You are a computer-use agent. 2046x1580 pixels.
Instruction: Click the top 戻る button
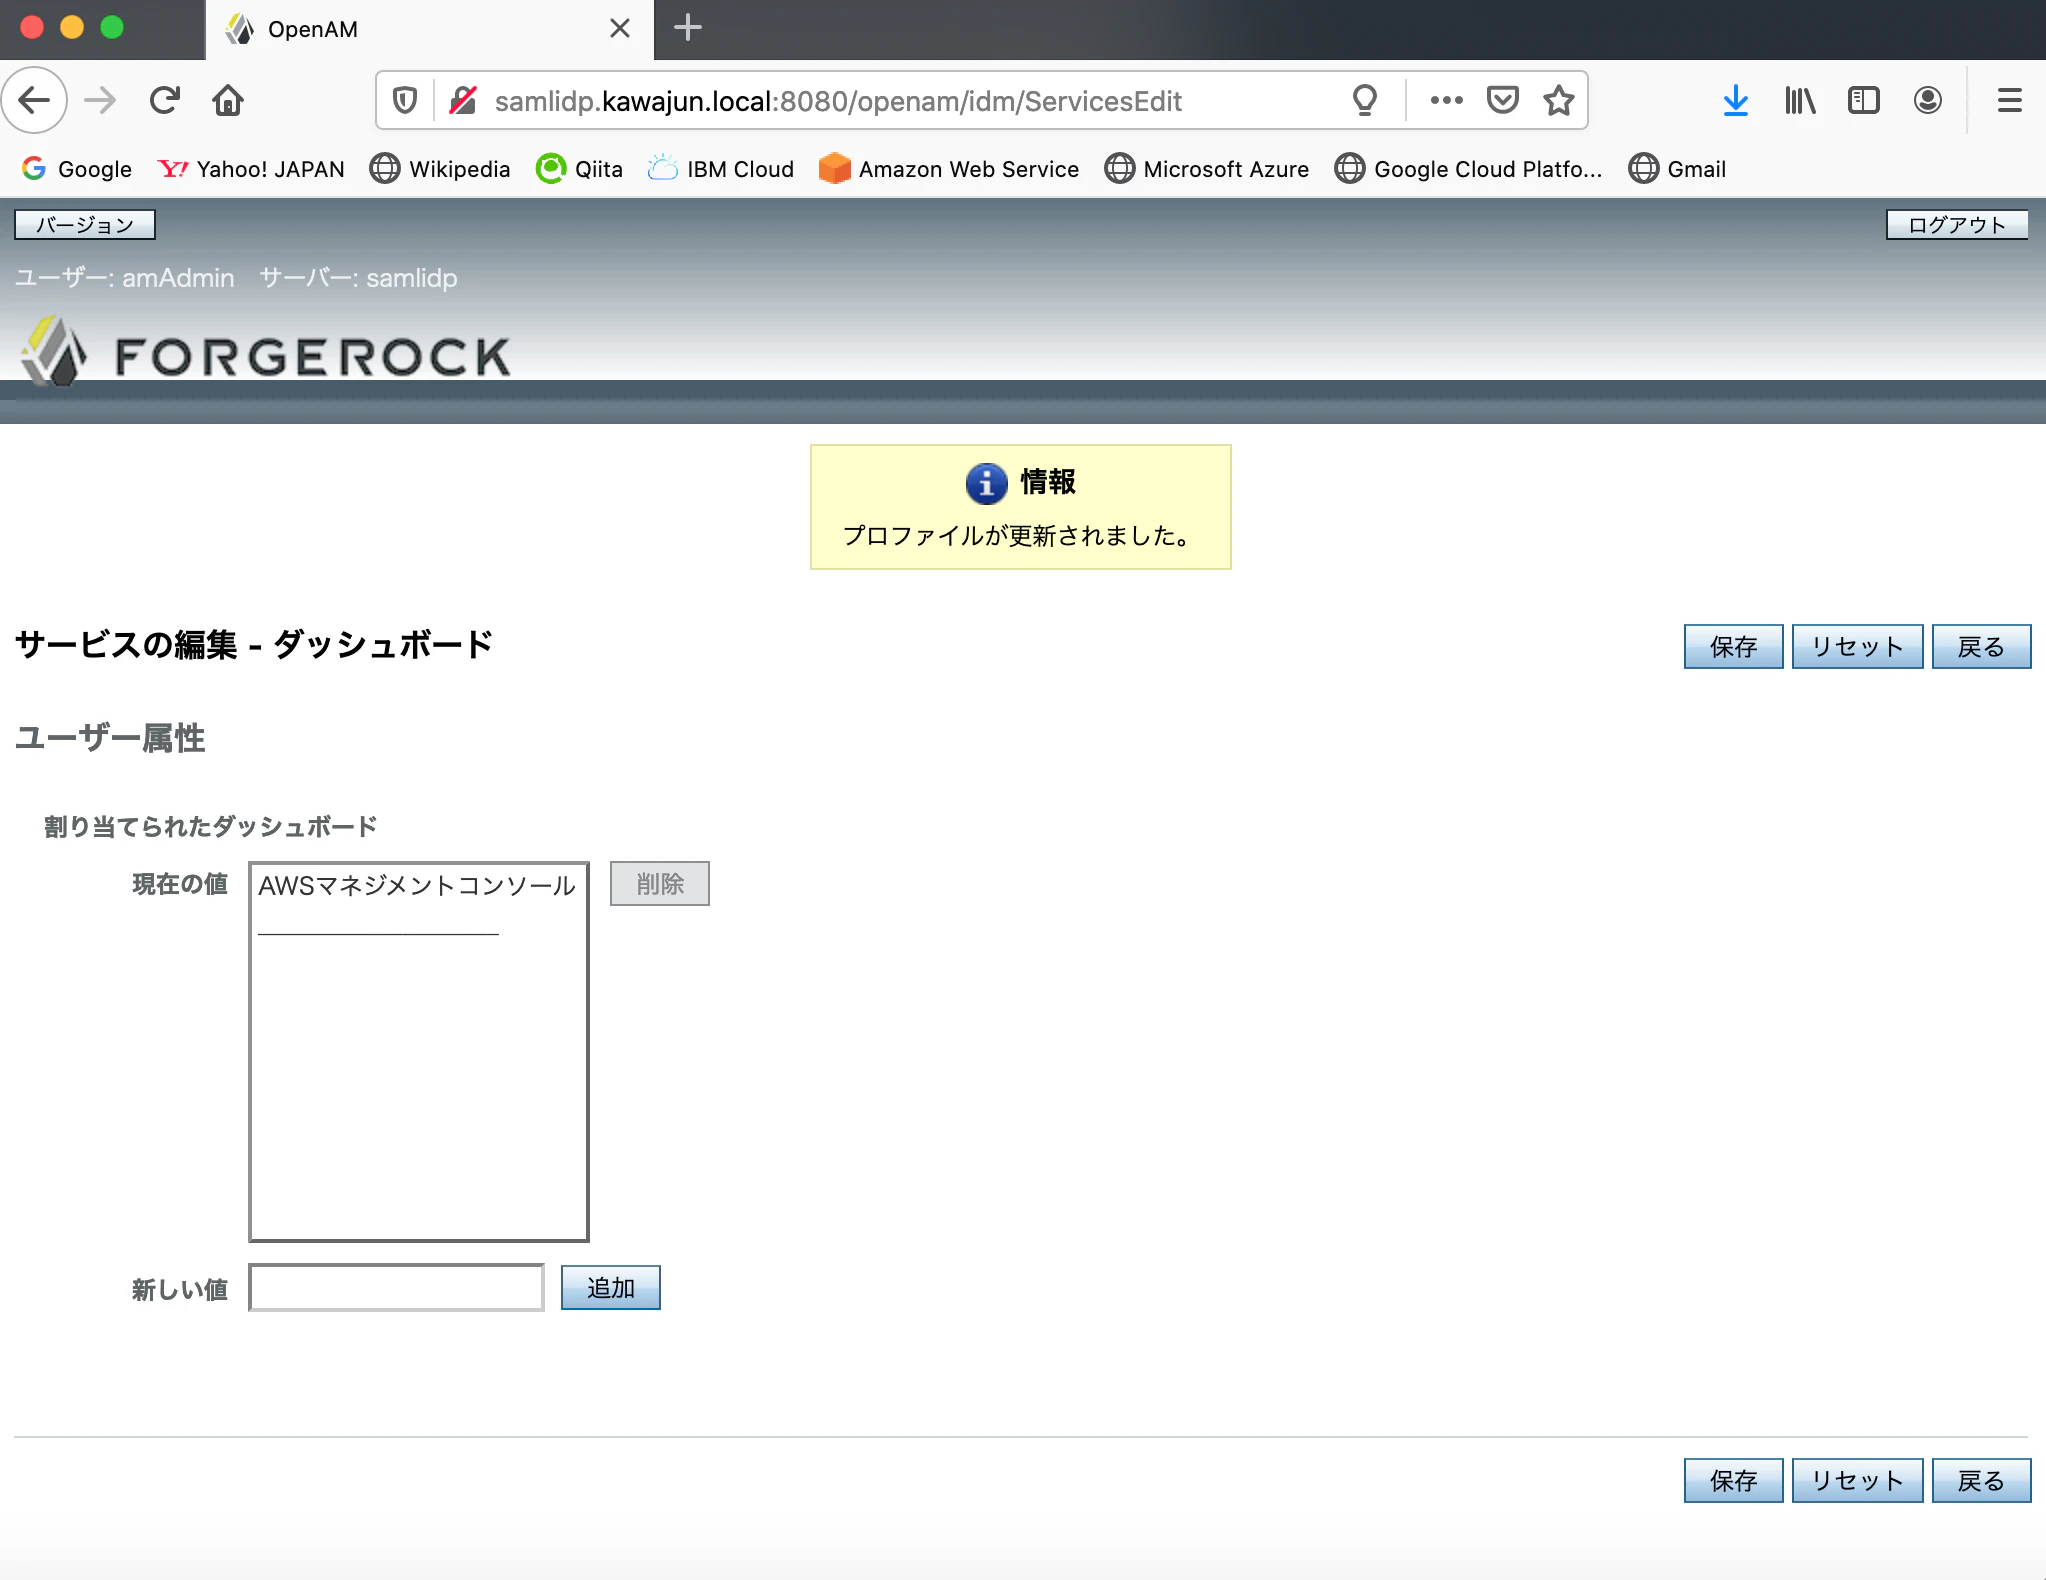pos(1981,647)
